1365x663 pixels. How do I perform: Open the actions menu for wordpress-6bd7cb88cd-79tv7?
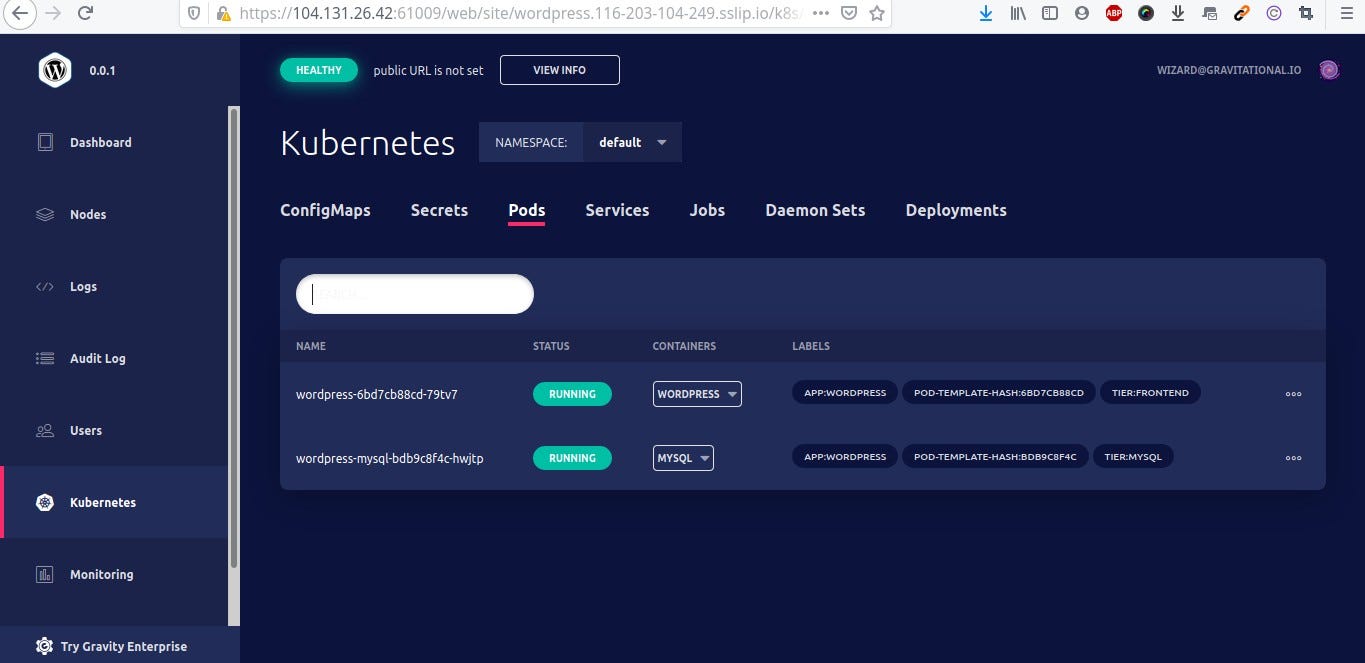[1293, 394]
